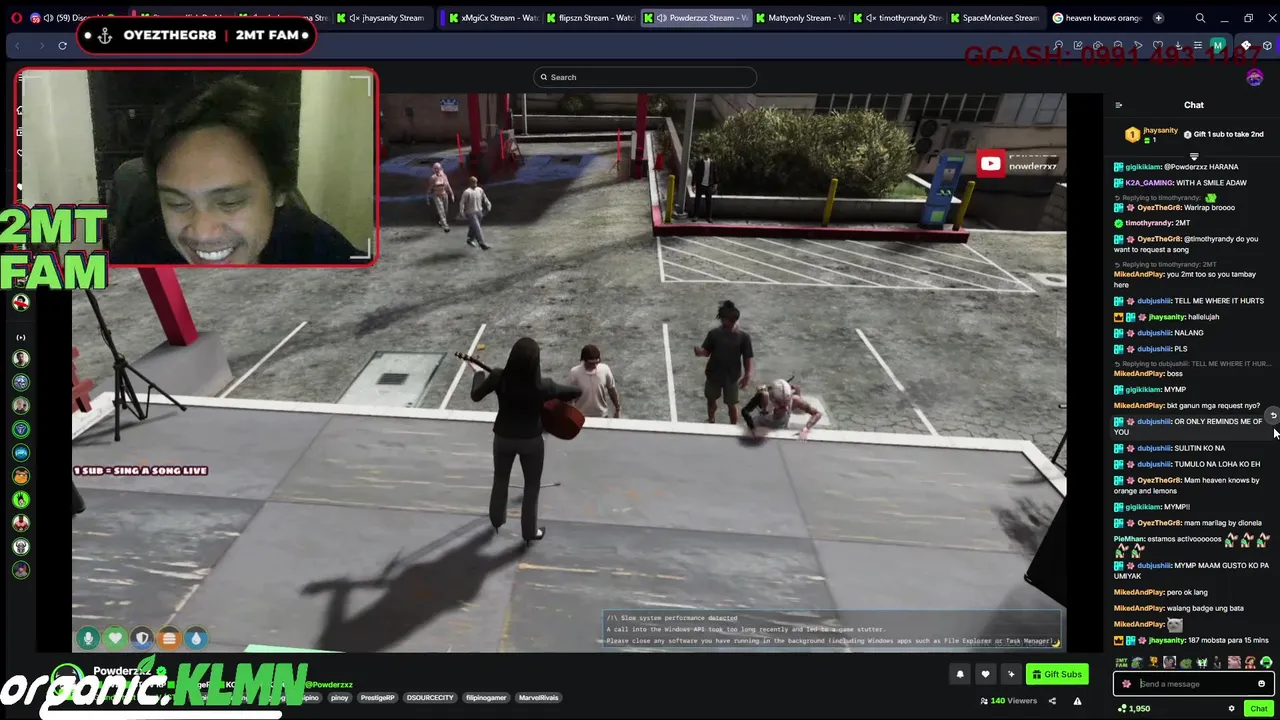Open the Gift Subs button
The width and height of the screenshot is (1280, 720).
[x=1056, y=674]
